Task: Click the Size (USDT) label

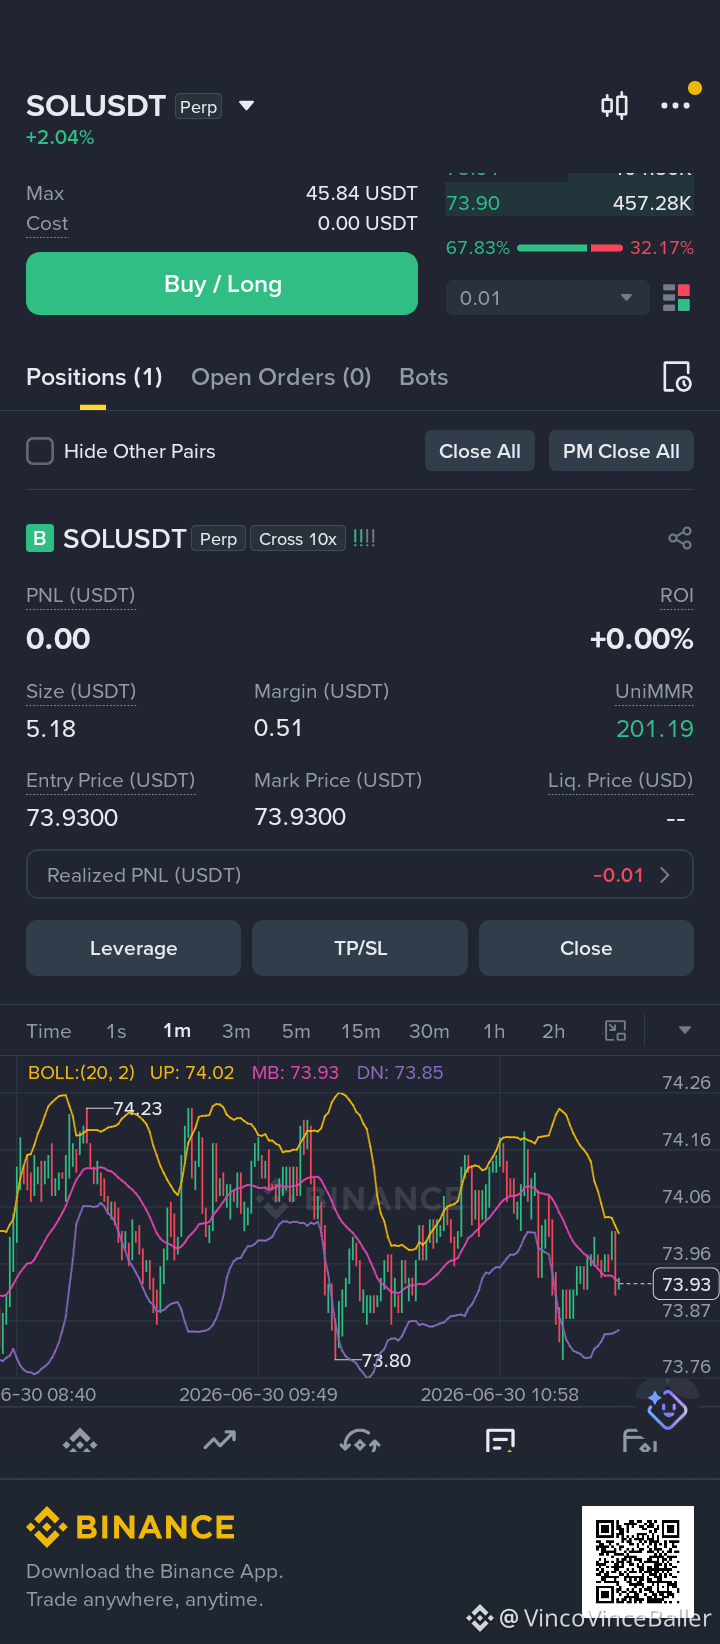Action: pyautogui.click(x=81, y=691)
